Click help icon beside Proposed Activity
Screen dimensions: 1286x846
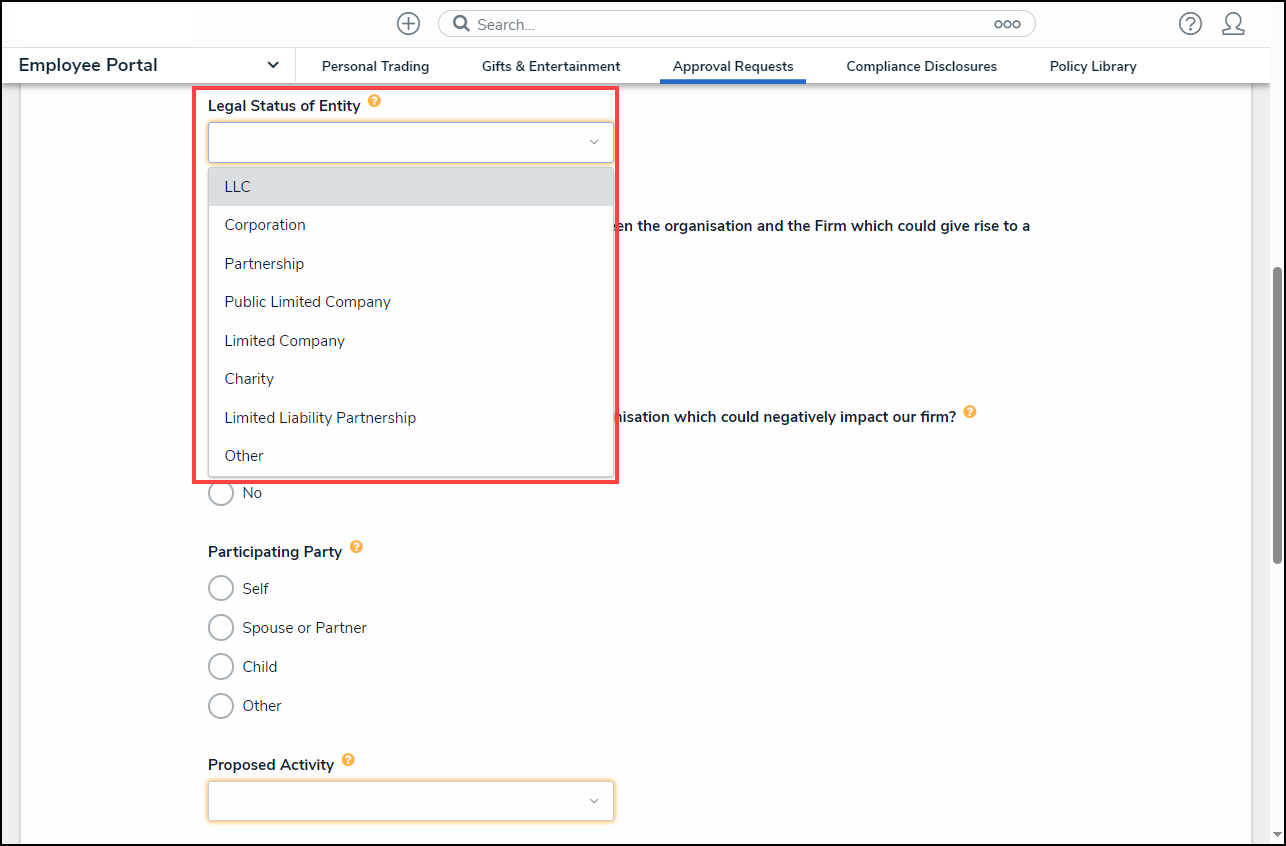348,760
